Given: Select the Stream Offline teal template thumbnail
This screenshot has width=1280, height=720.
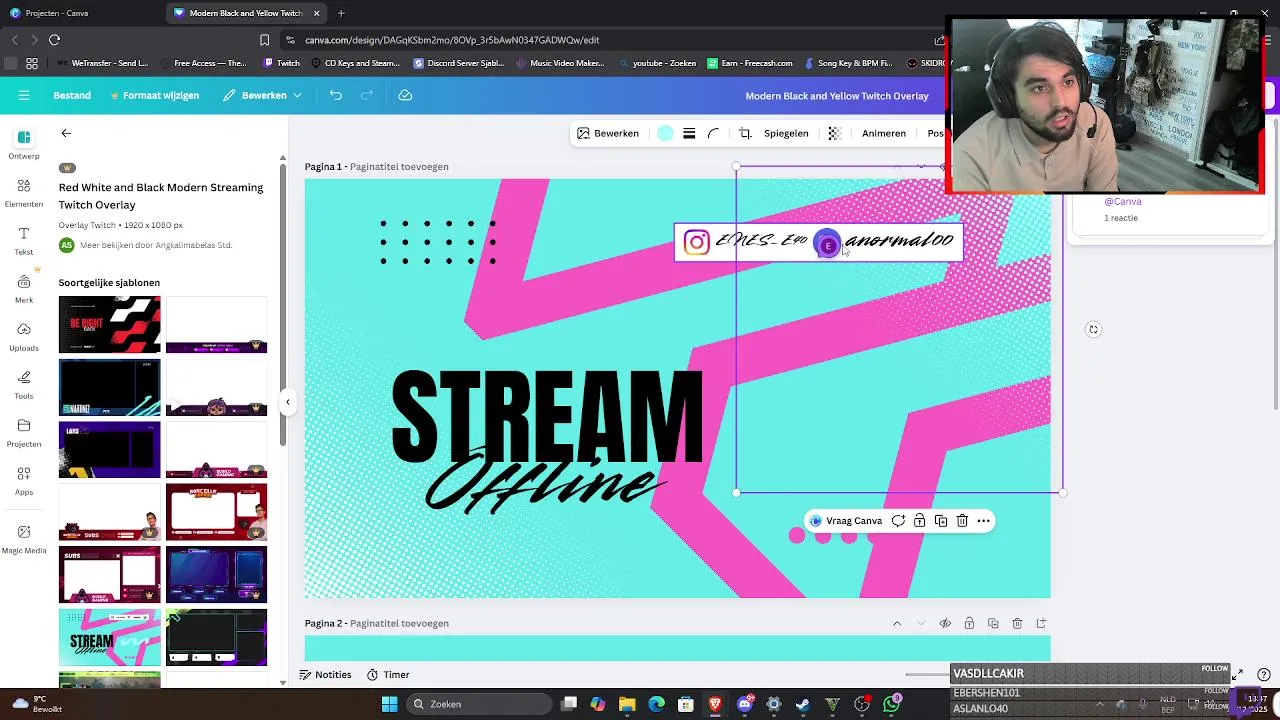Looking at the screenshot, I should point(109,637).
